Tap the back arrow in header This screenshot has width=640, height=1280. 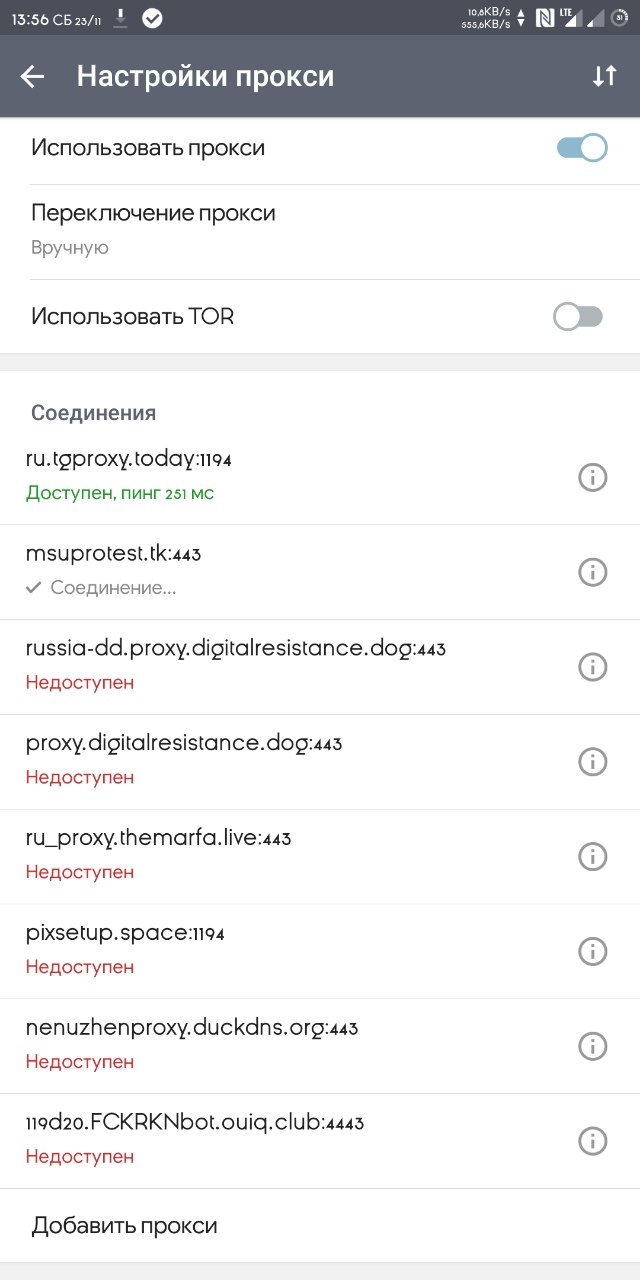coord(33,77)
